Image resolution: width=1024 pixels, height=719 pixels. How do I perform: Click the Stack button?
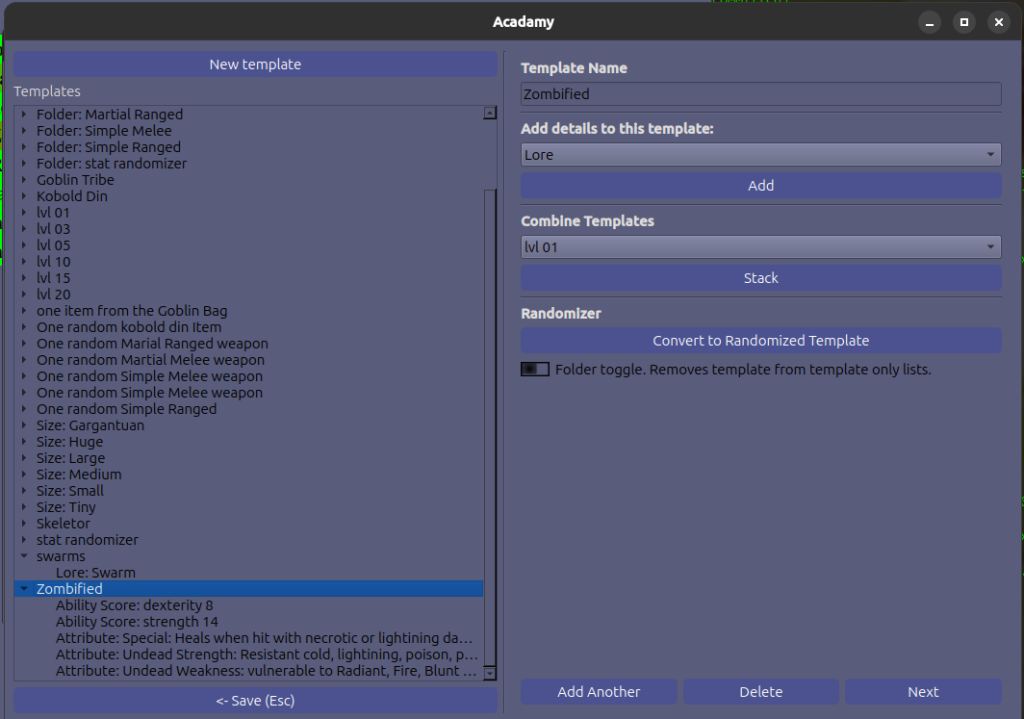point(760,278)
